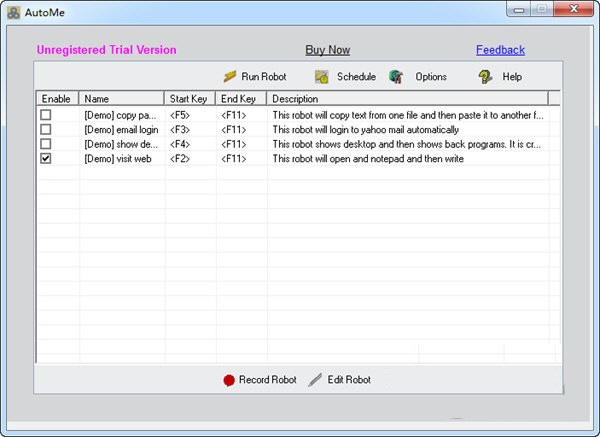Click the Description column header
The width and height of the screenshot is (600, 437).
click(407, 99)
